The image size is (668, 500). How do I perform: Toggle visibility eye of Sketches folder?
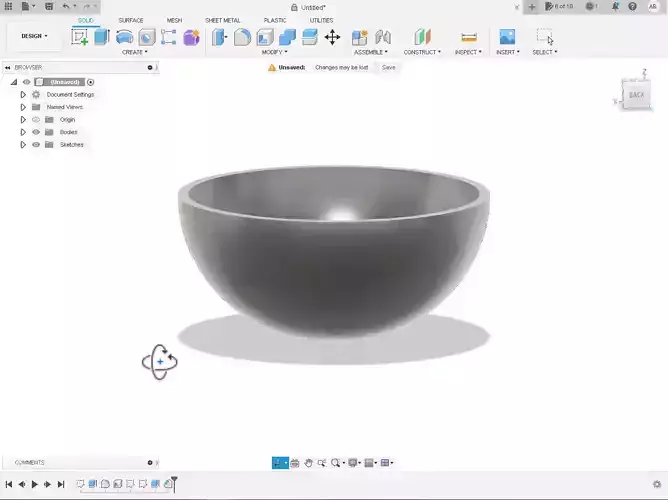pyautogui.click(x=36, y=145)
